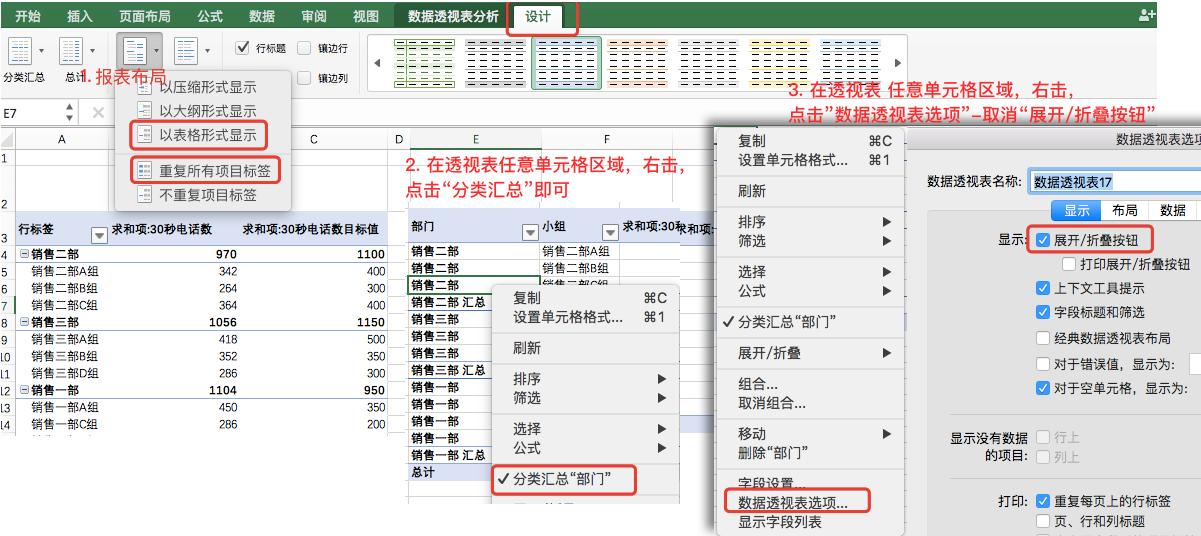This screenshot has width=1201, height=536.
Task: Open the 部门 column filter dropdown
Action: (530, 232)
